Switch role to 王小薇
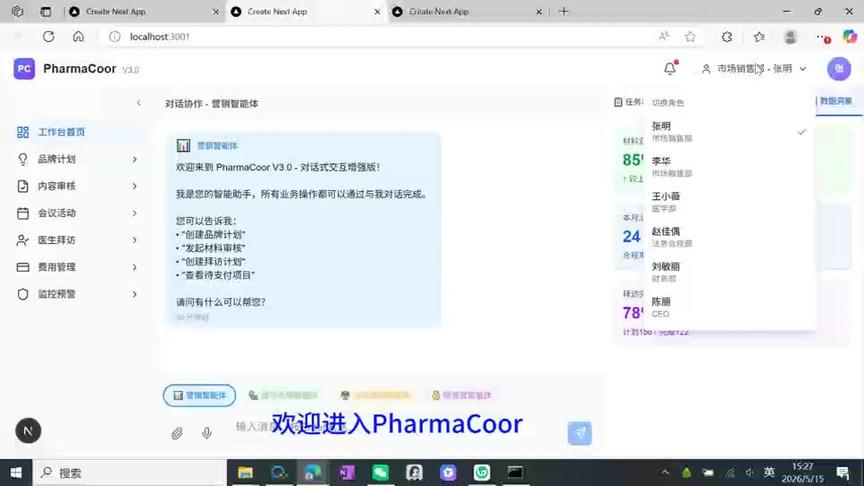This screenshot has width=864, height=486. click(728, 202)
